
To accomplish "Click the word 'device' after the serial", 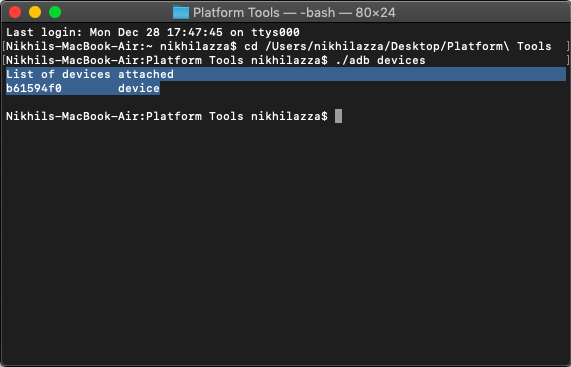I will click(139, 88).
